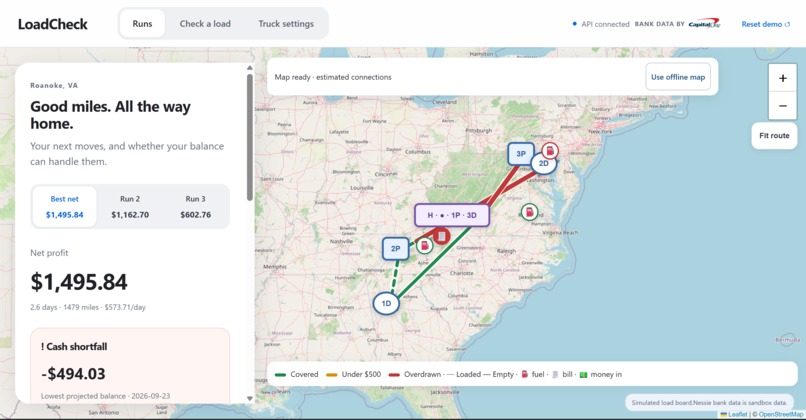
Task: Click the "API connected" status text
Action: click(x=605, y=24)
